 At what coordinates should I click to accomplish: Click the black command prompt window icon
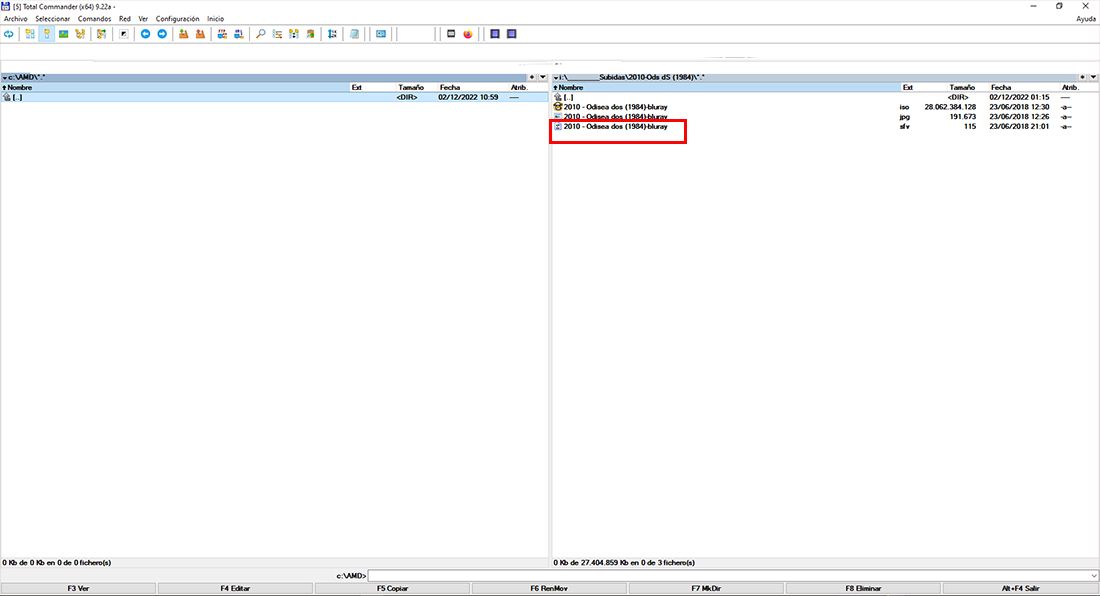[x=451, y=34]
